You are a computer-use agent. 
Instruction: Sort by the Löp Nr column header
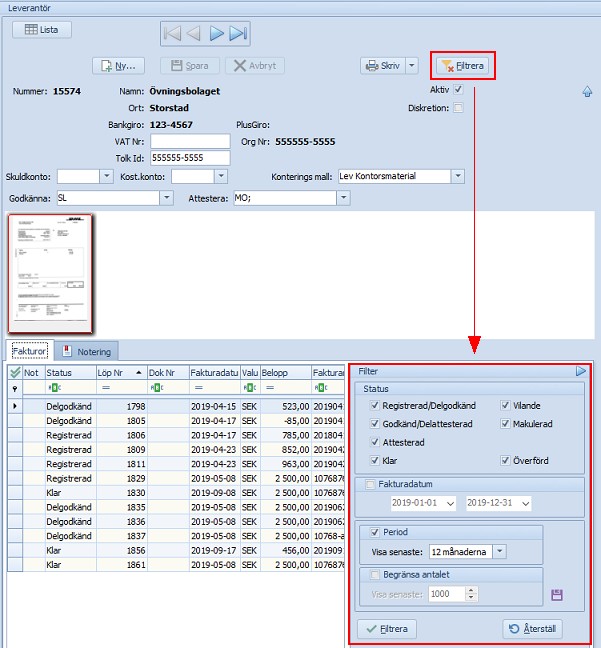point(122,373)
